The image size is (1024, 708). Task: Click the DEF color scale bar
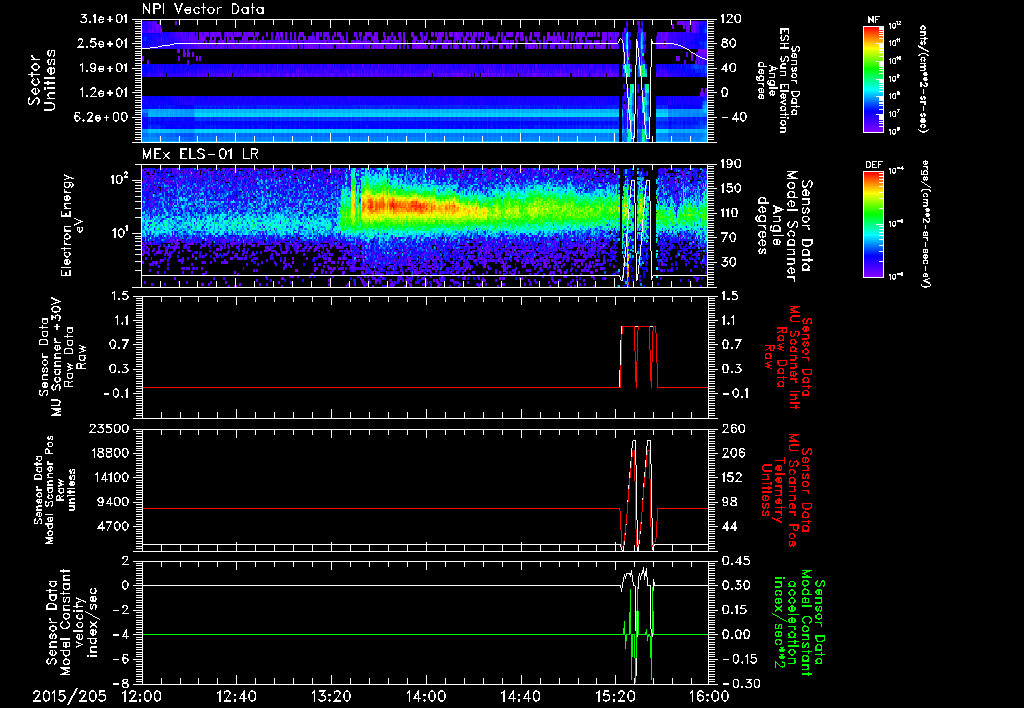click(873, 223)
